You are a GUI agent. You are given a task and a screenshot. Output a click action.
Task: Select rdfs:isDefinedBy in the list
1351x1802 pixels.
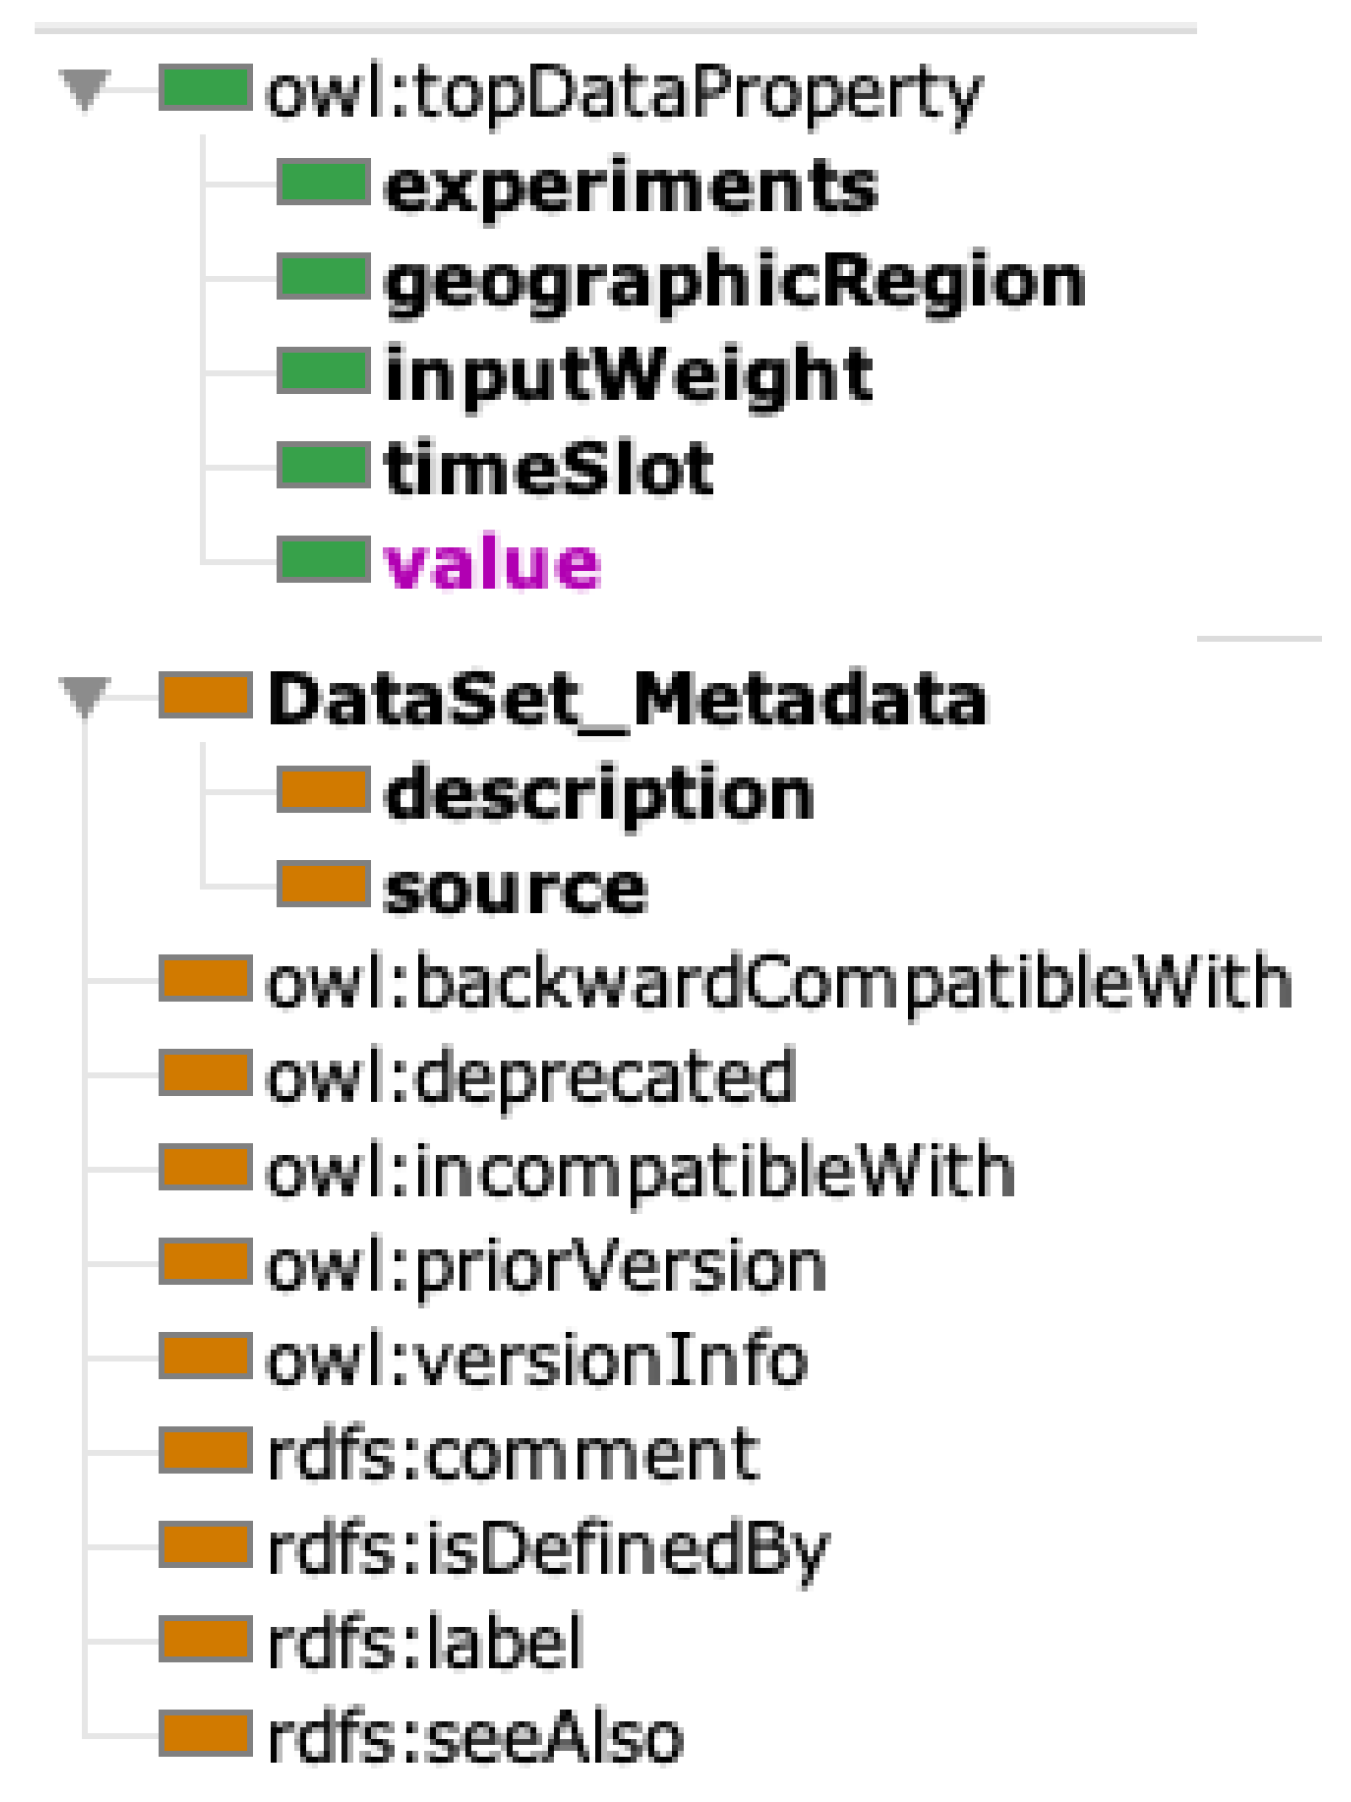548,1548
